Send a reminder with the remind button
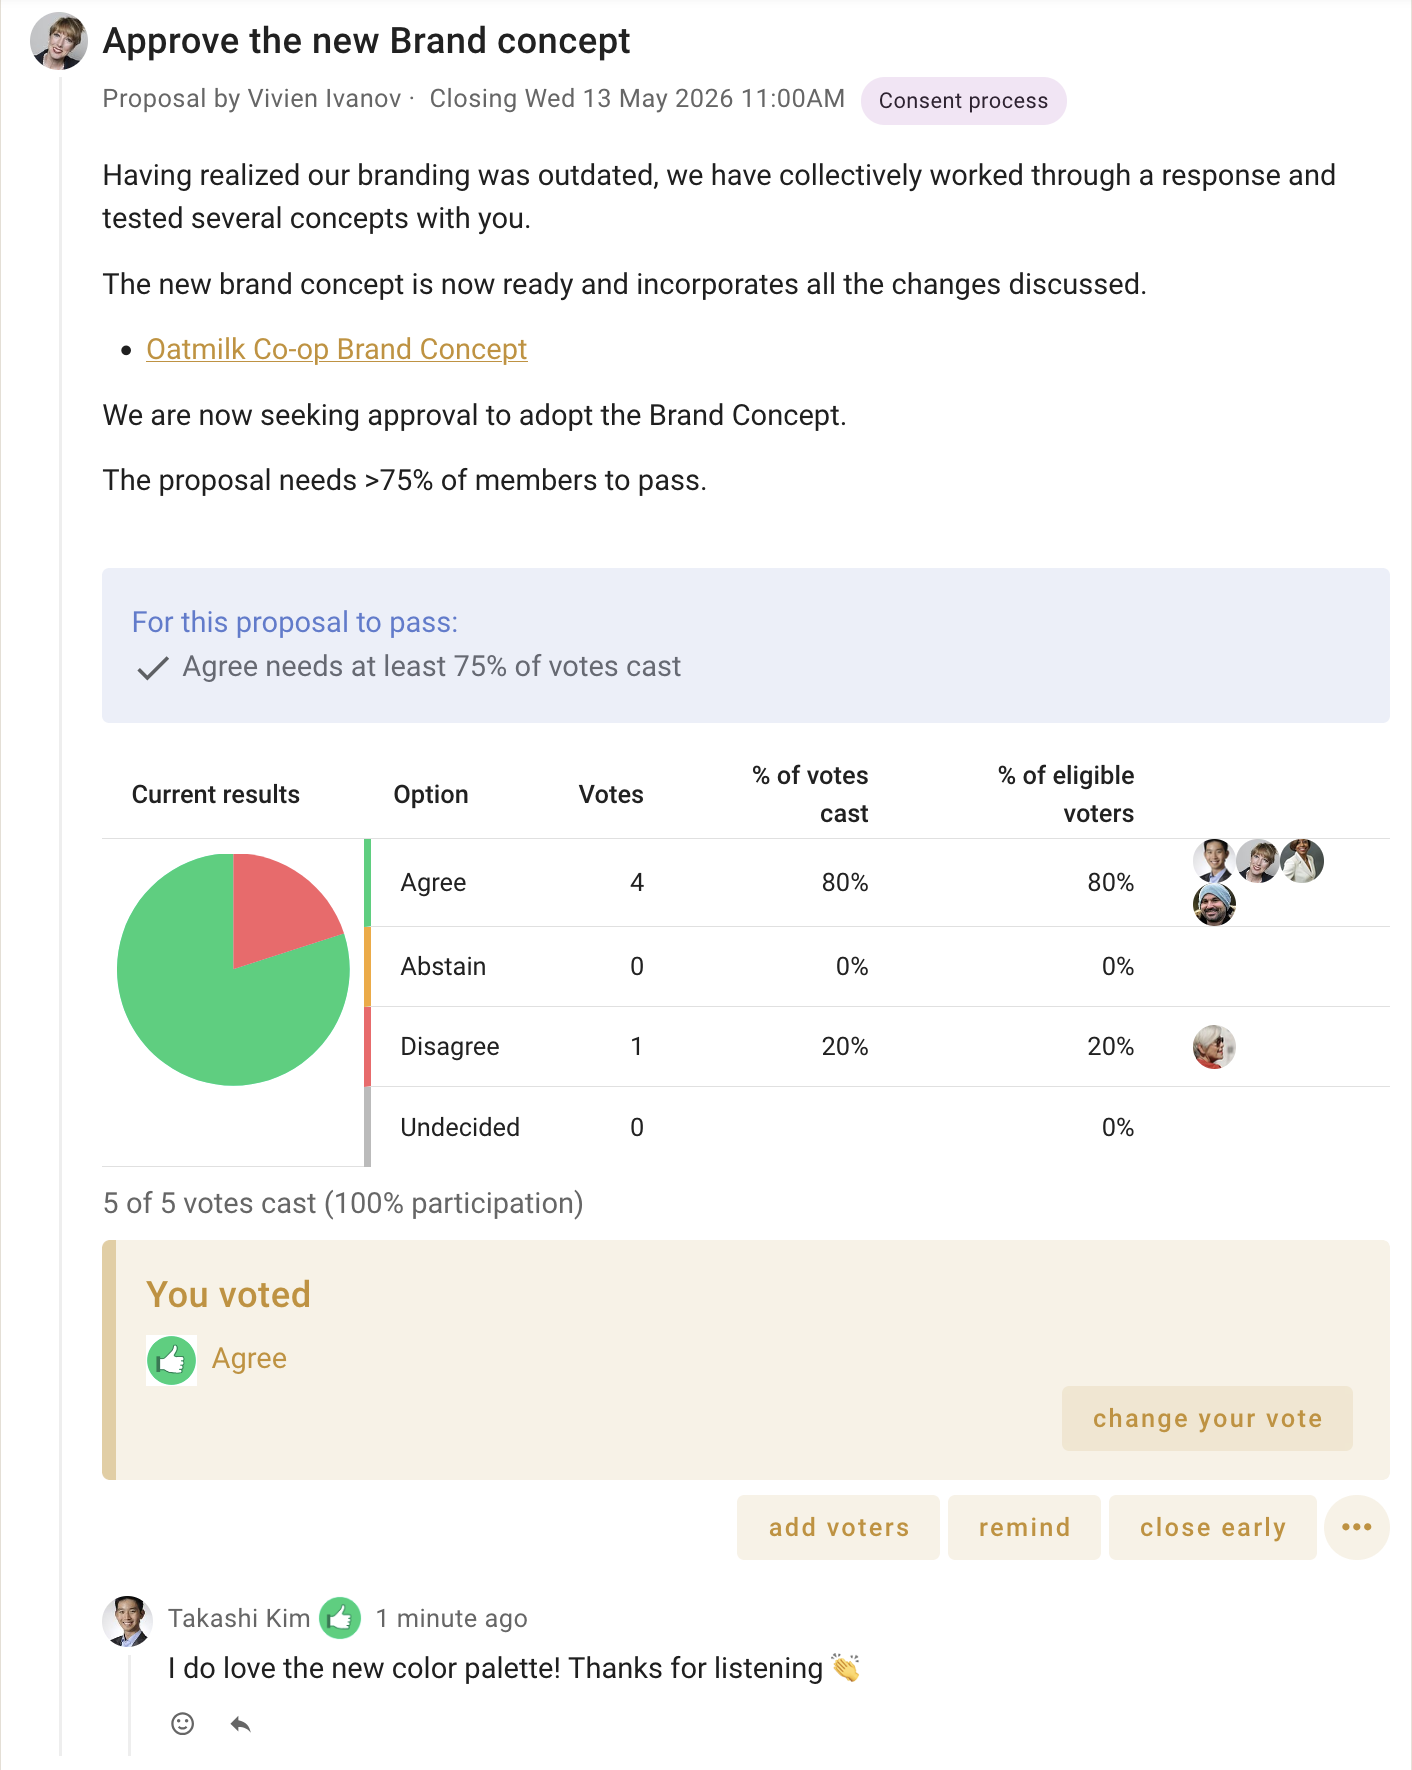 [1024, 1527]
